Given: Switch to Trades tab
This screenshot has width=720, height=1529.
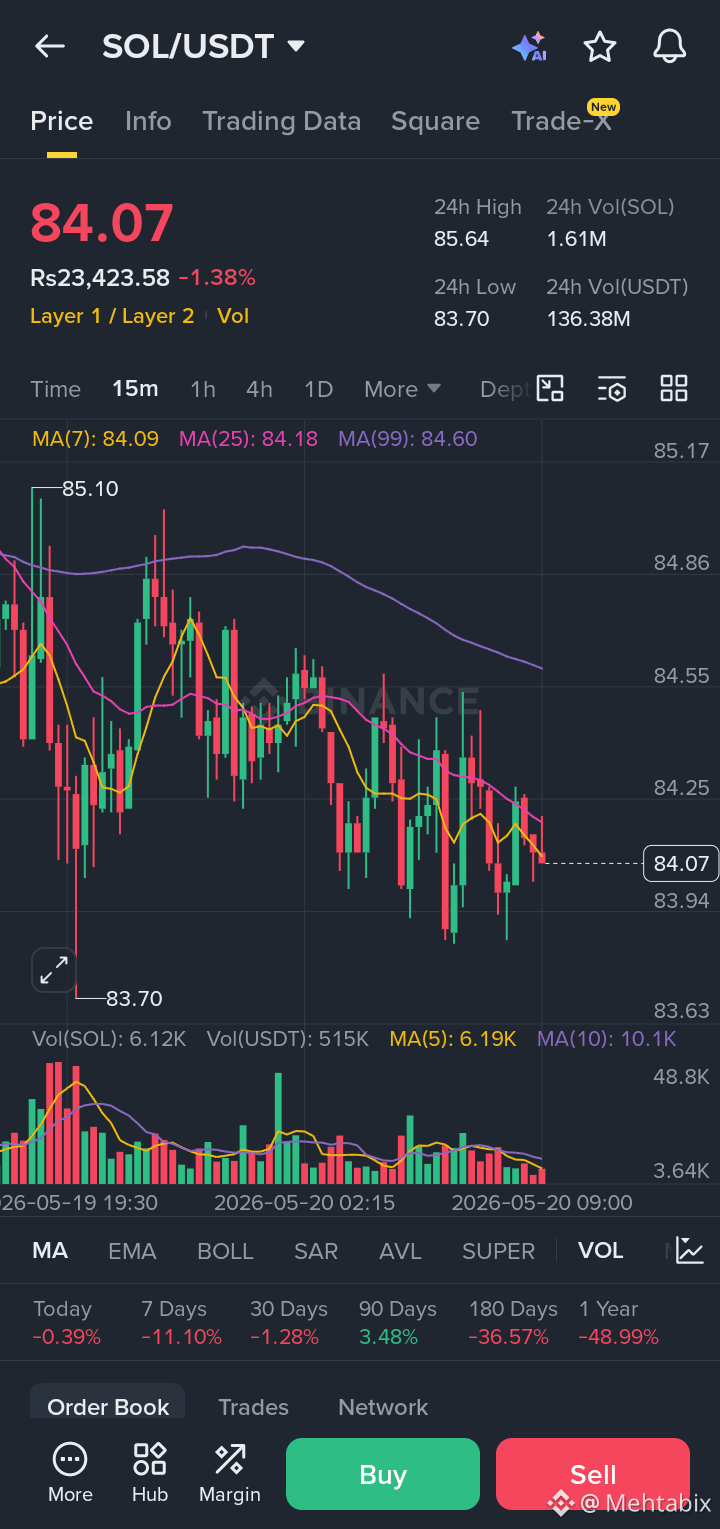Looking at the screenshot, I should [x=253, y=1407].
